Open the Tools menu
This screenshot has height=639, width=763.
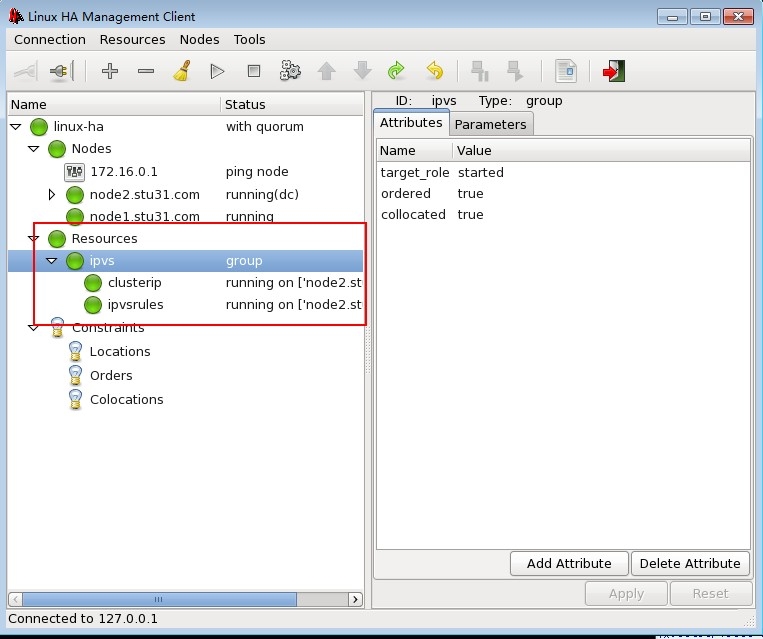tap(249, 39)
